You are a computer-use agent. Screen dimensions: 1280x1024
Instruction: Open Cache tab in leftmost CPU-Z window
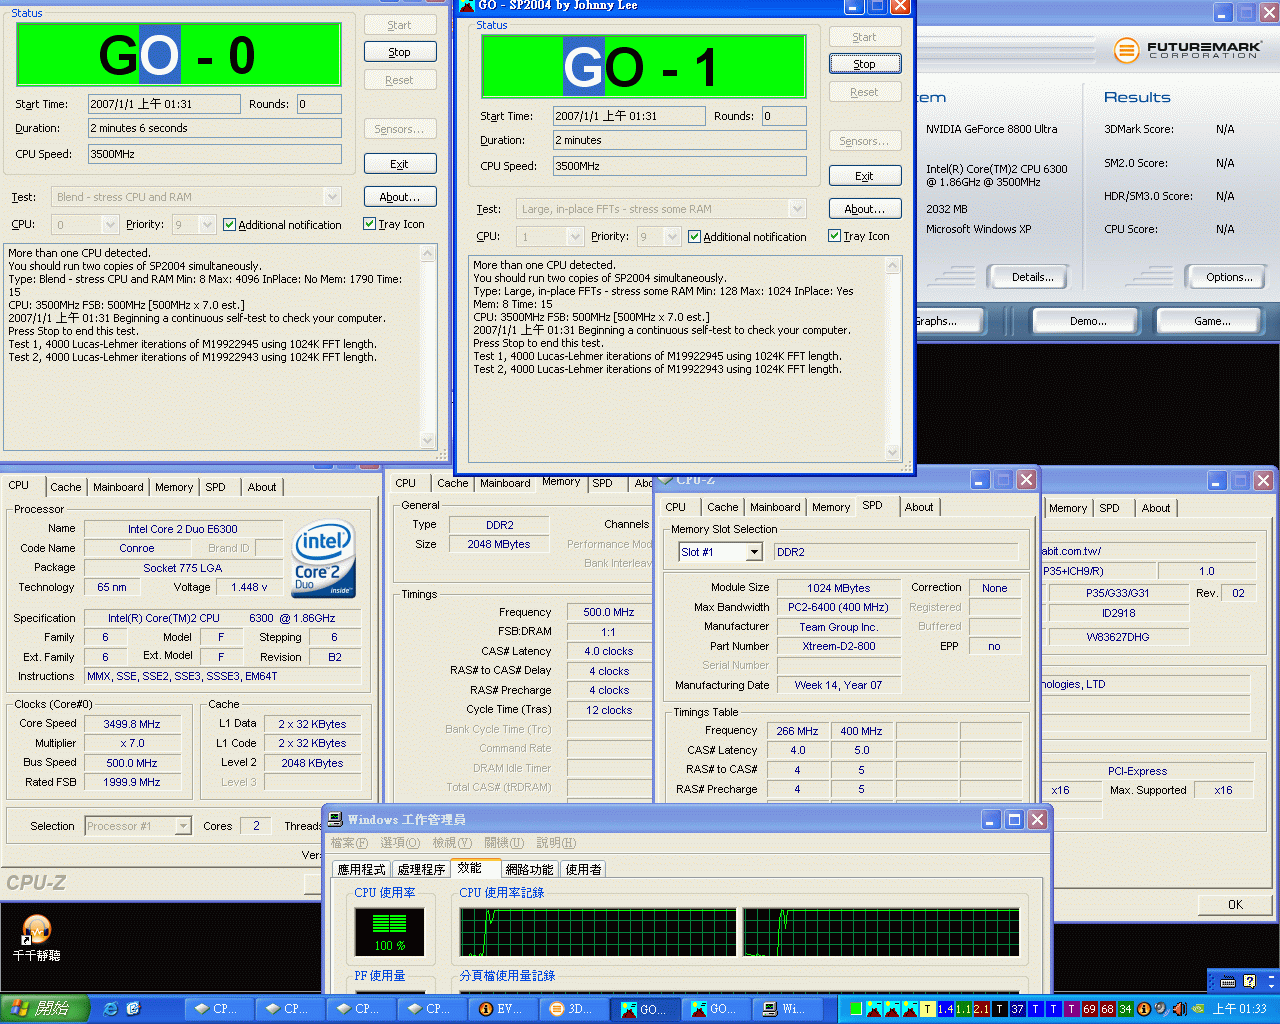[66, 487]
